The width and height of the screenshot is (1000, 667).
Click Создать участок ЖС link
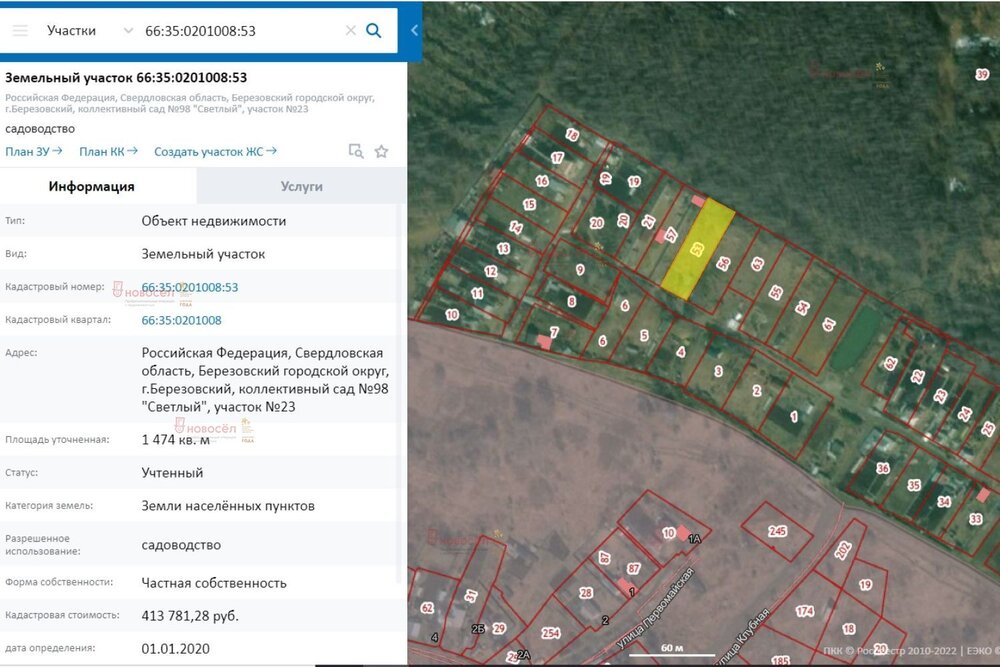[216, 152]
